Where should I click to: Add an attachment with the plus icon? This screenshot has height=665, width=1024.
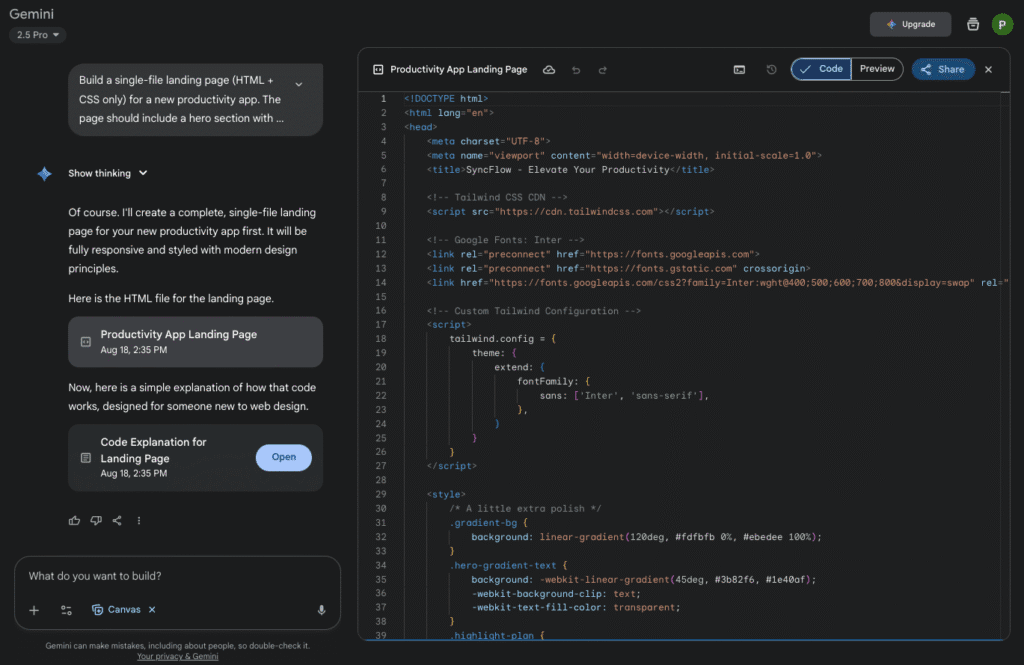tap(33, 610)
